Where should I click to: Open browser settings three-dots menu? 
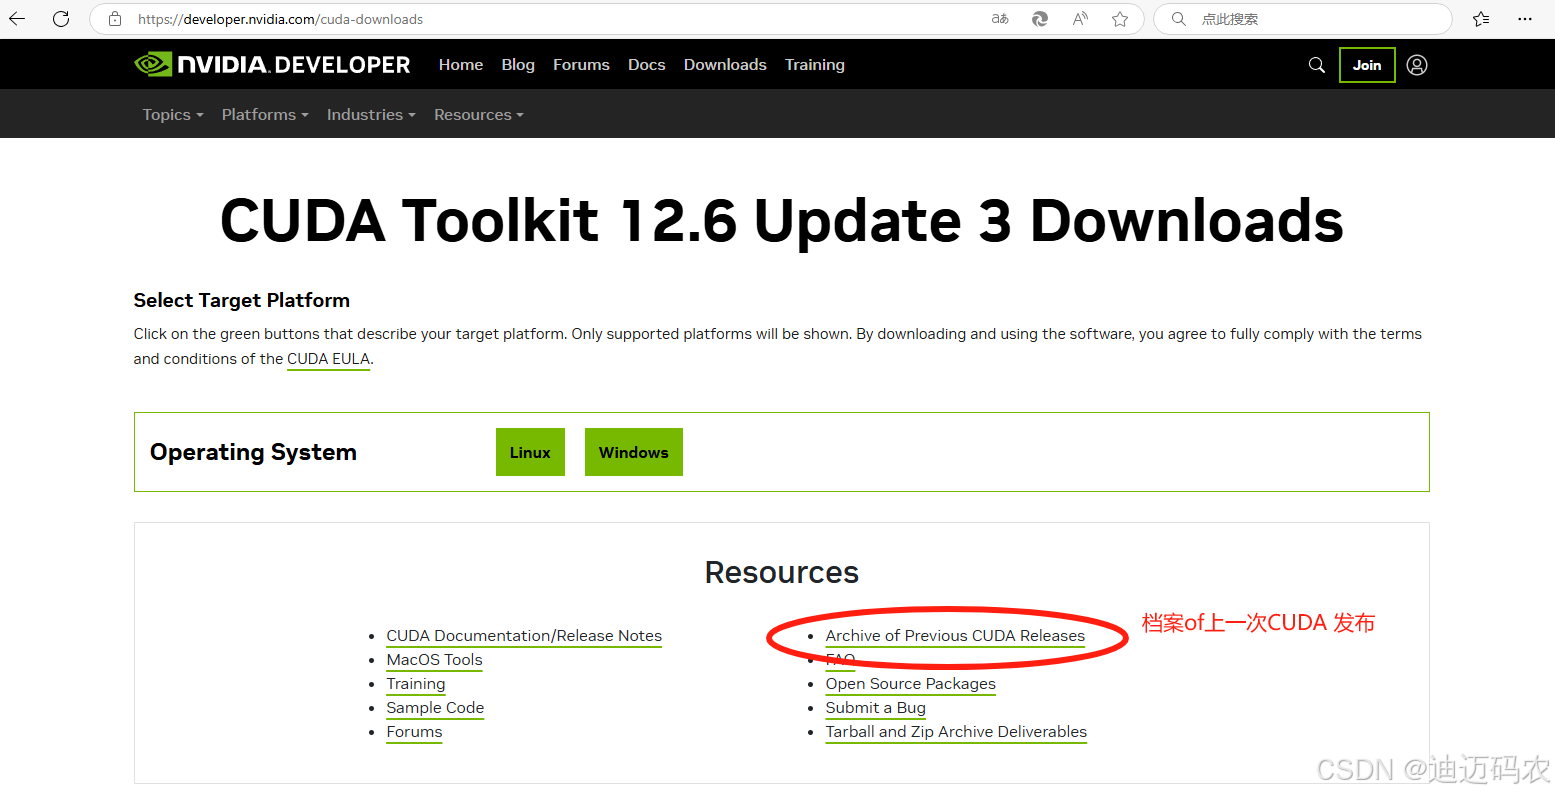click(x=1525, y=19)
